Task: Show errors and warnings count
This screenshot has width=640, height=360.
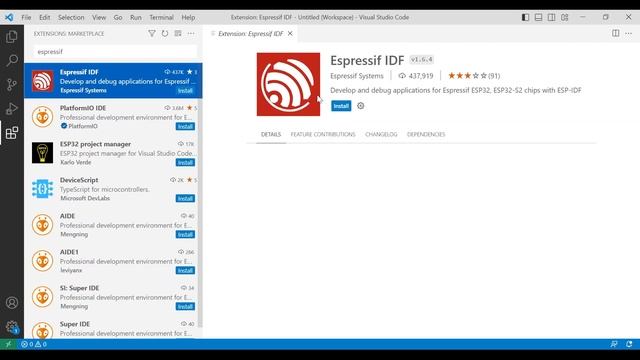Action: click(x=34, y=344)
